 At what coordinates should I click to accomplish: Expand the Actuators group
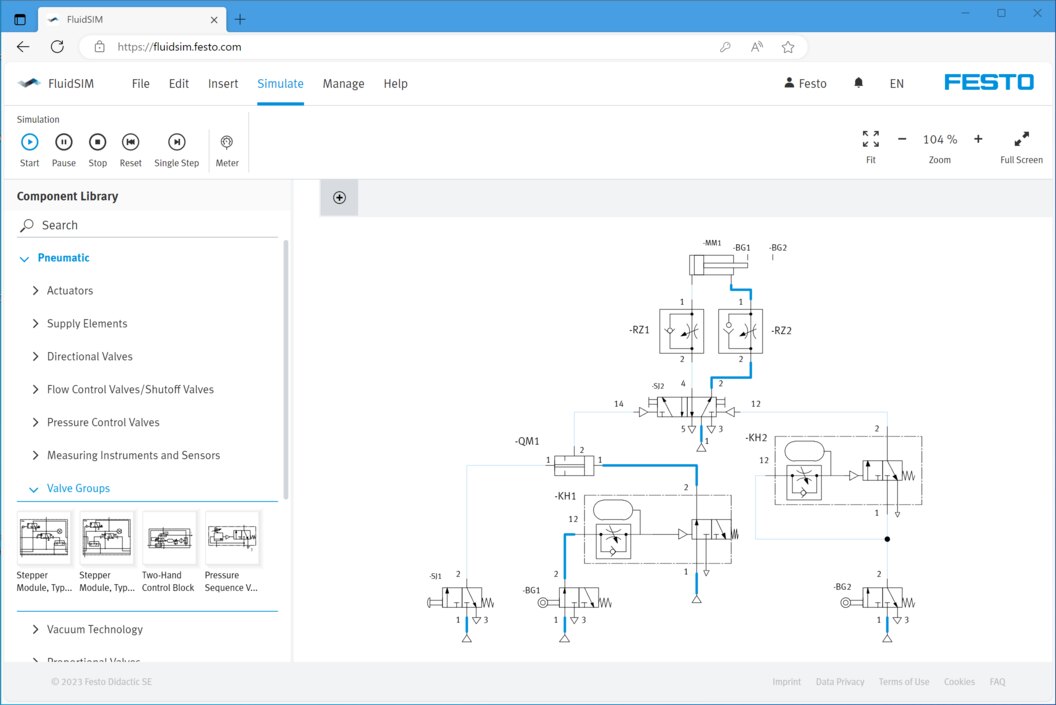(36, 290)
